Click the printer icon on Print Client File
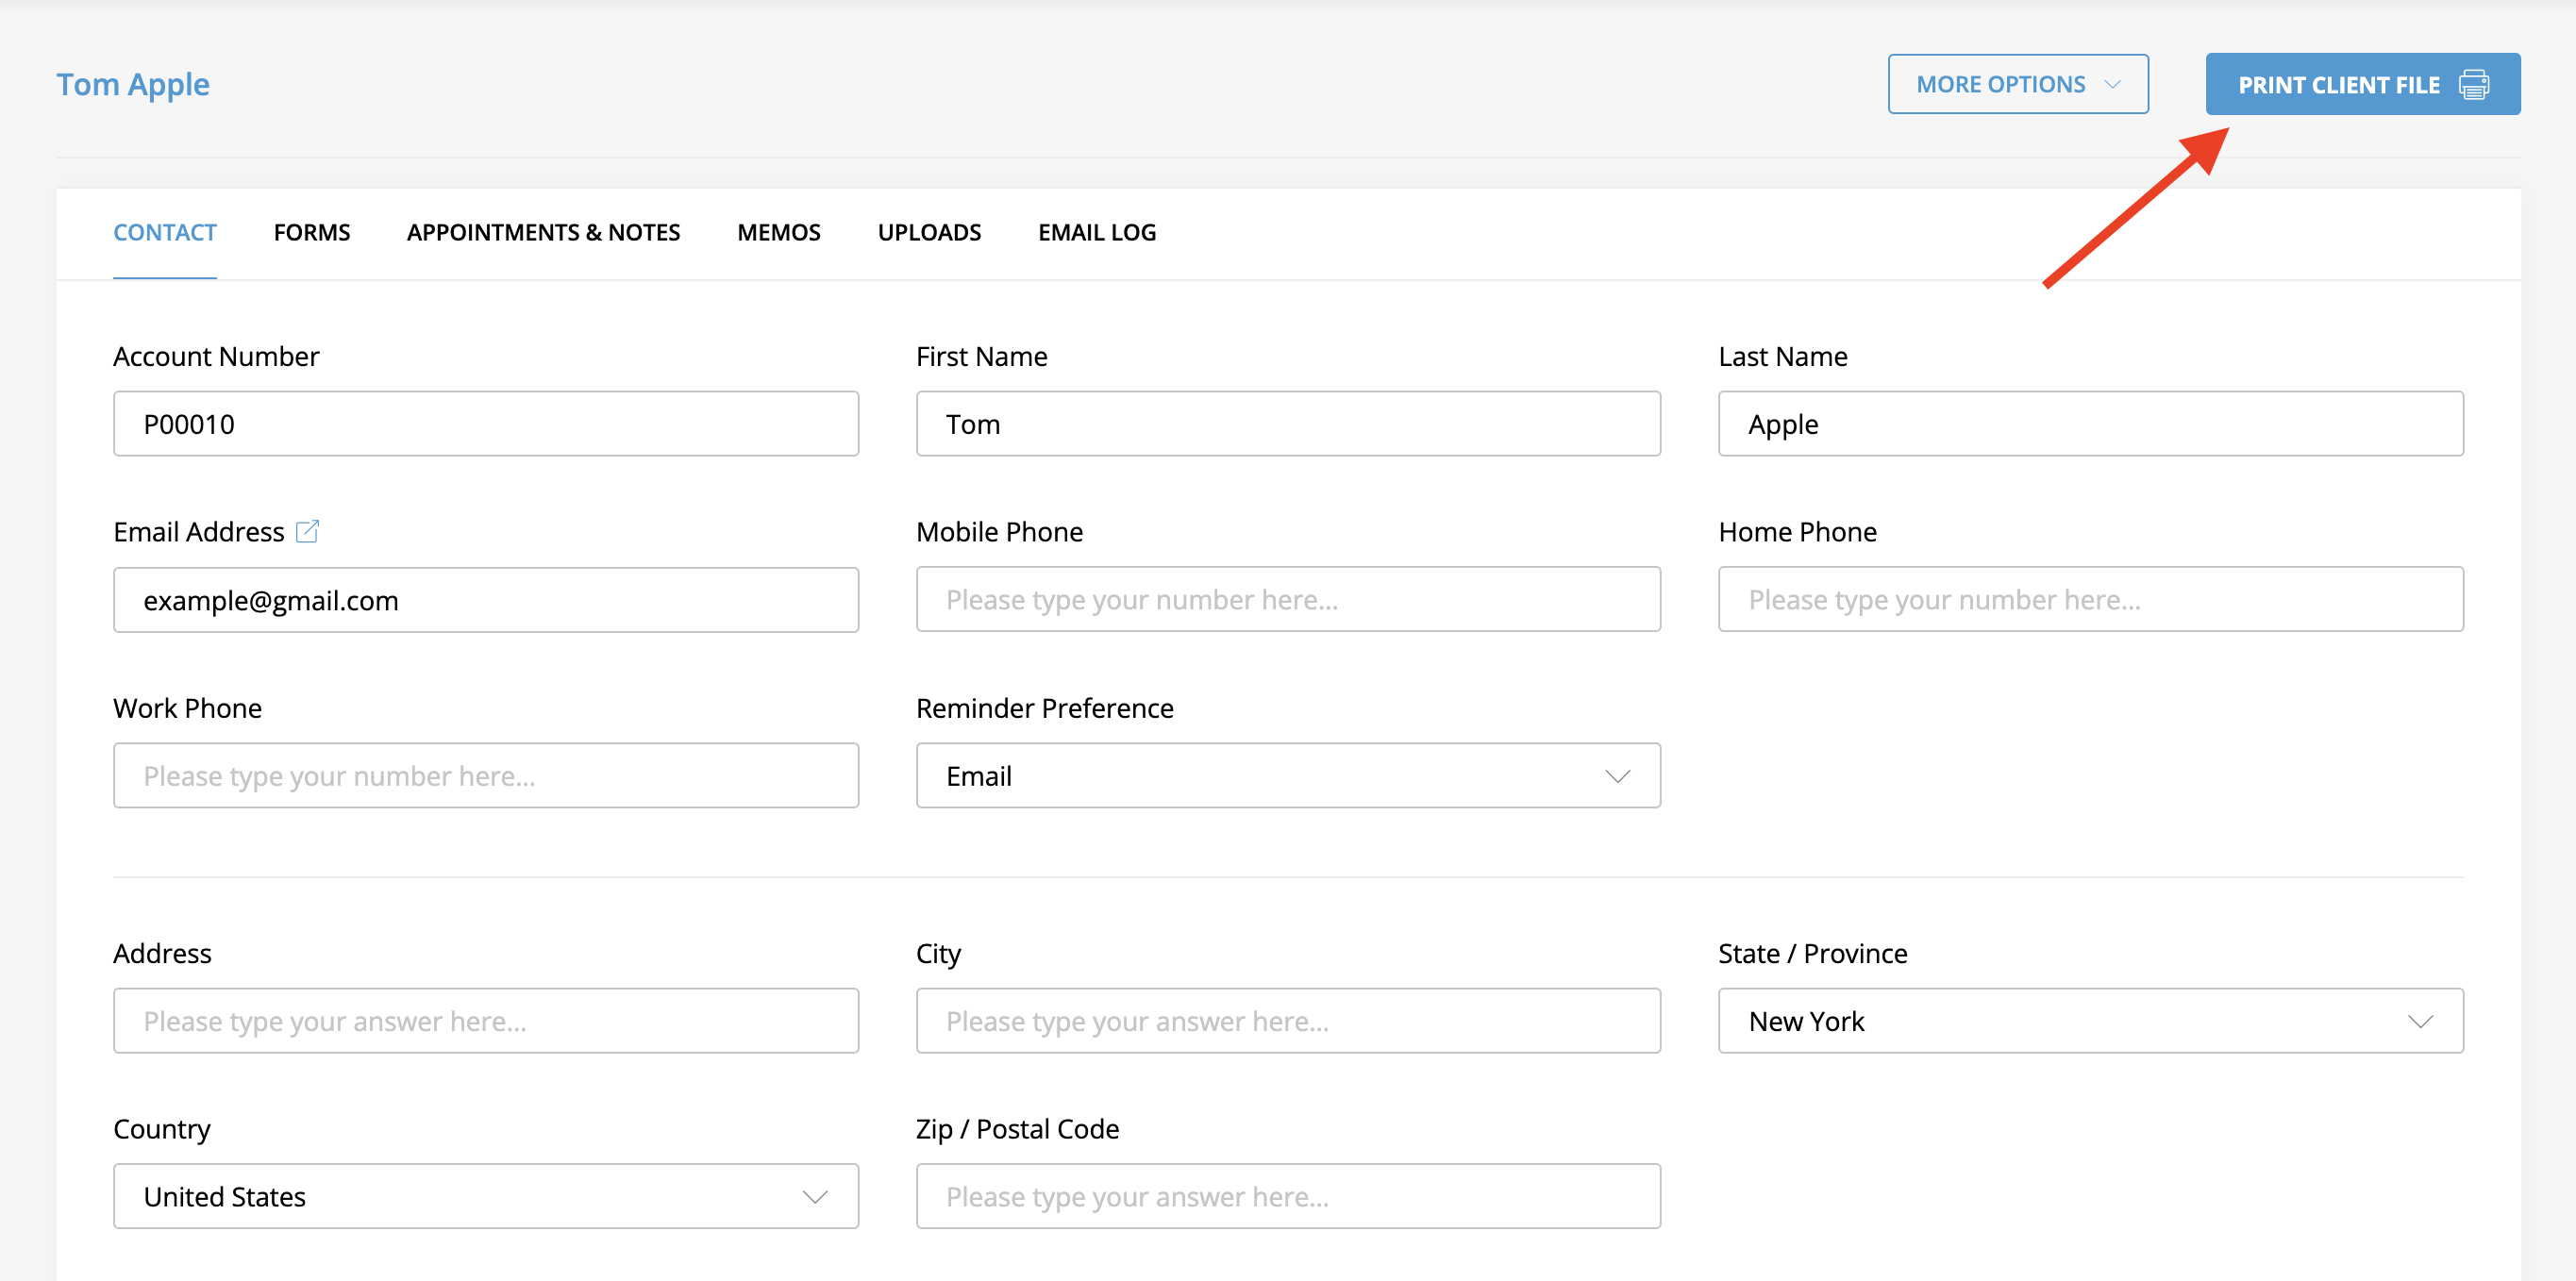This screenshot has width=2576, height=1281. (2474, 85)
